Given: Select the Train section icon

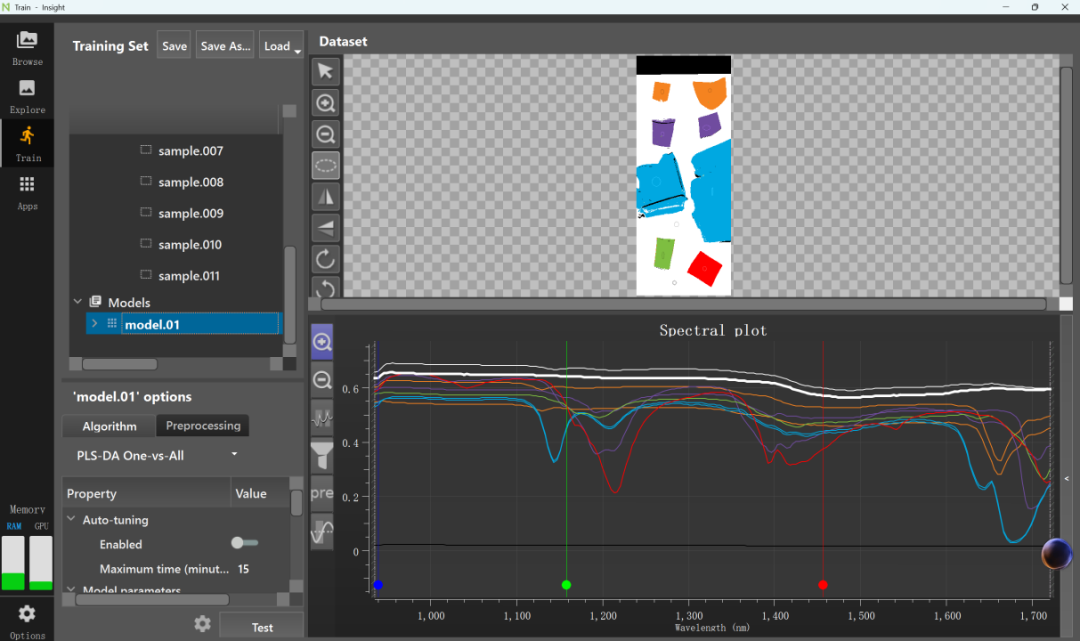Looking at the screenshot, I should (x=28, y=143).
